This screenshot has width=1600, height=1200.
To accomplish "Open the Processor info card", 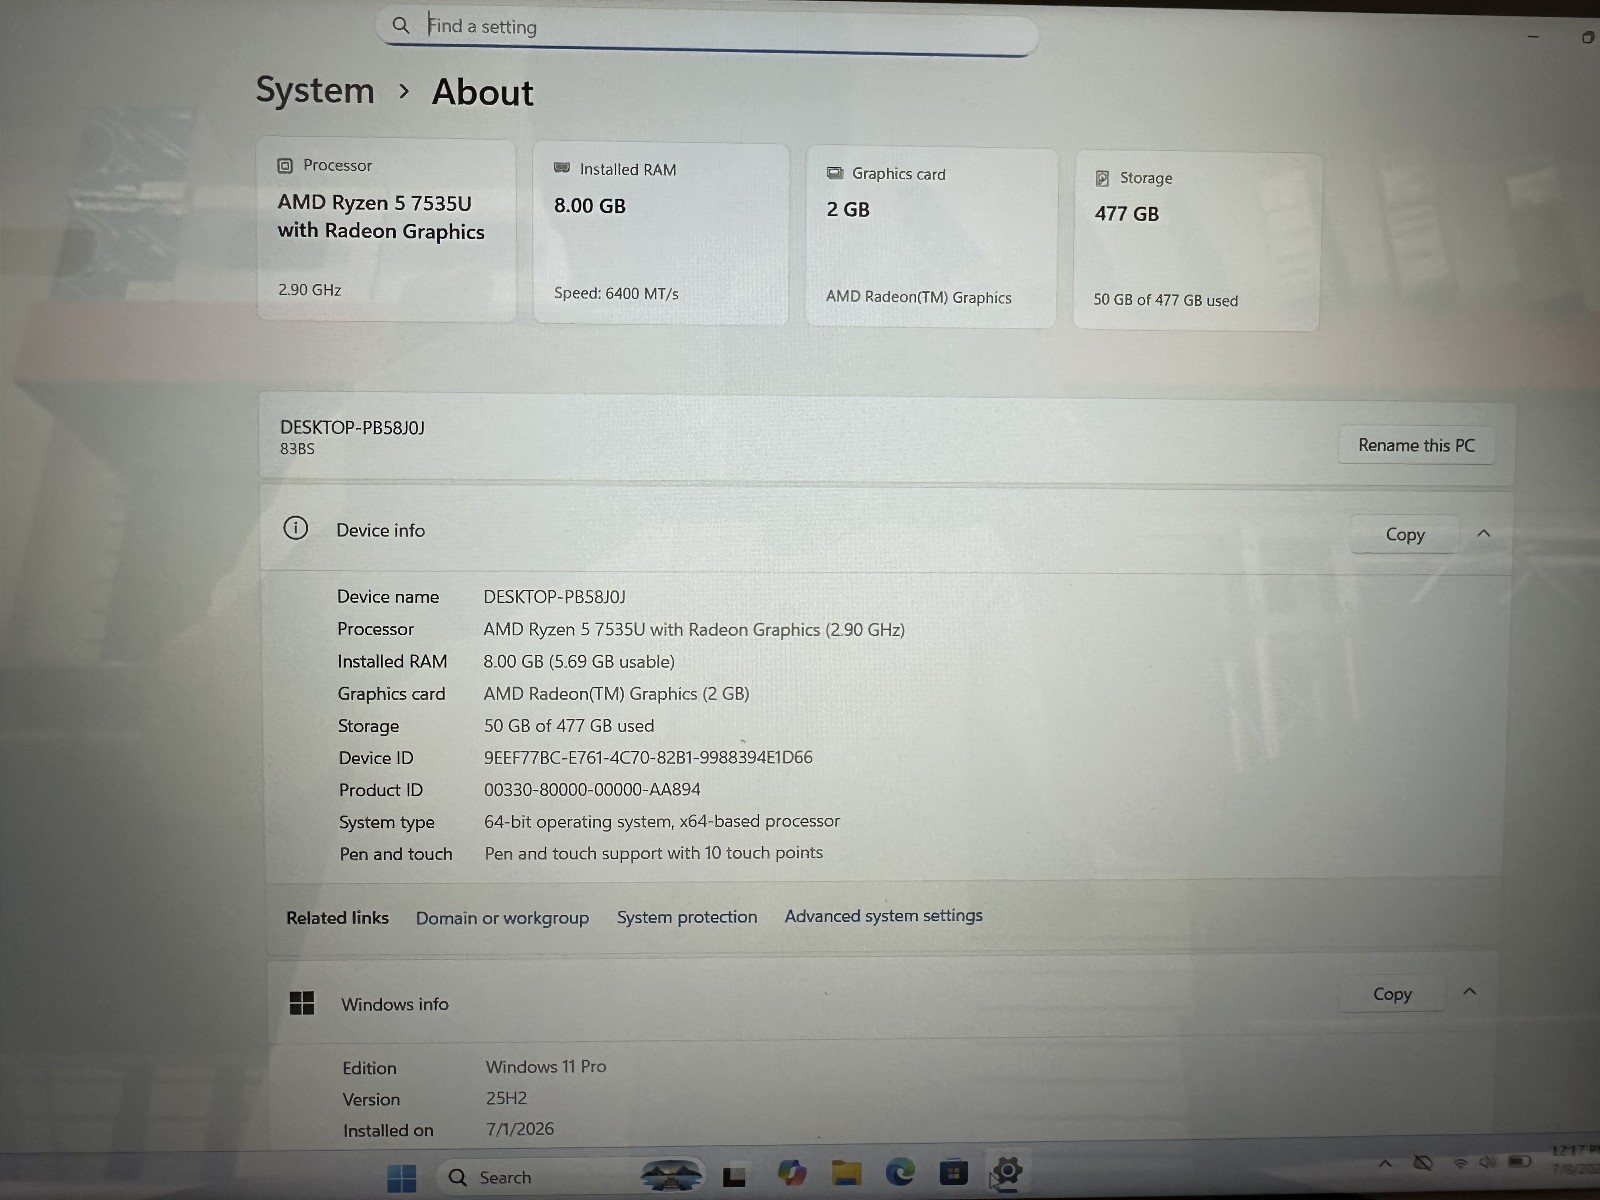I will [386, 229].
